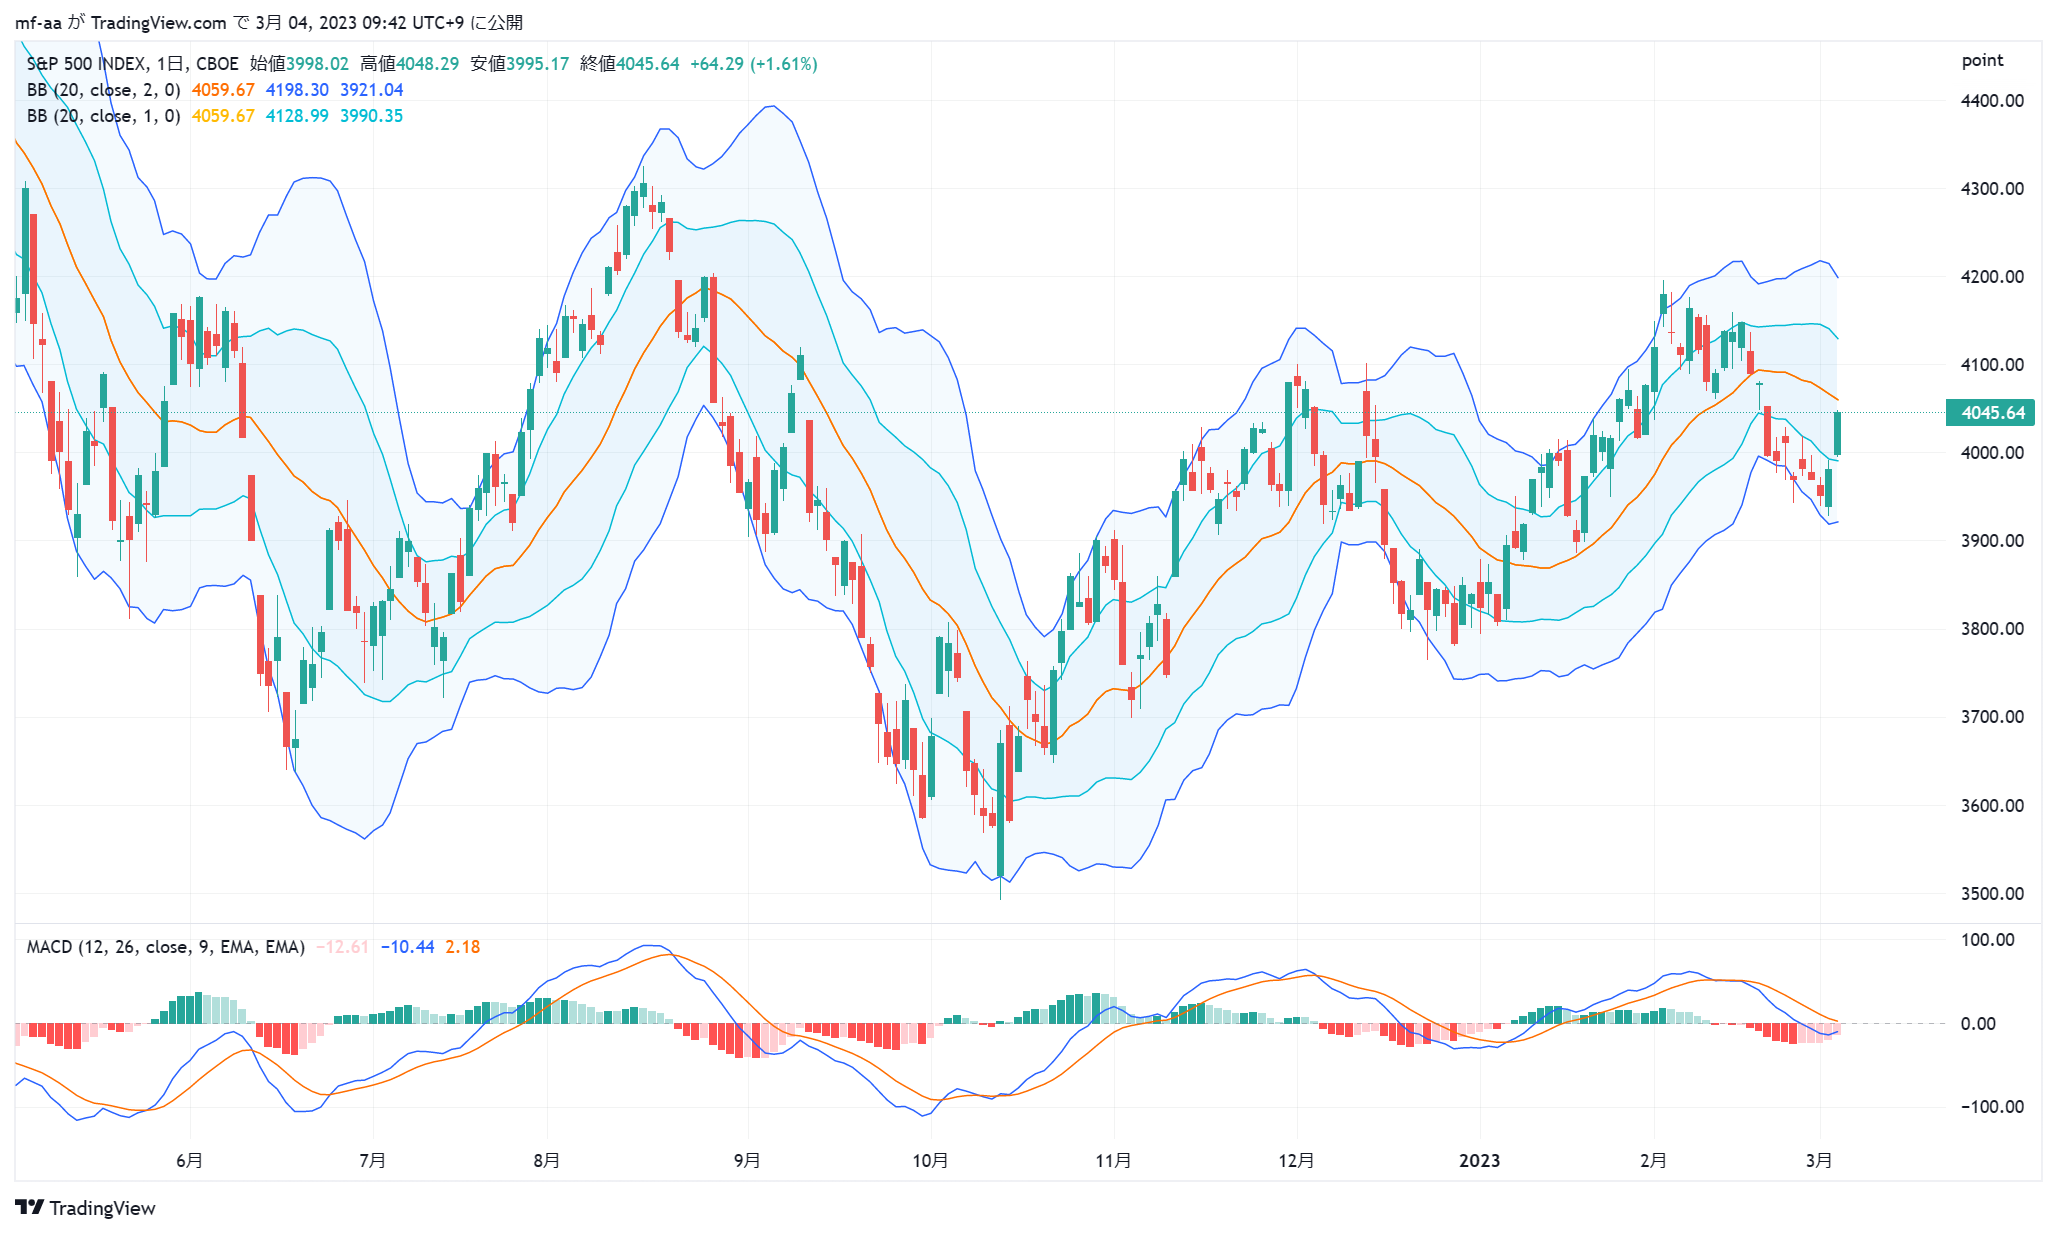Click the upper band value 4198.30

(297, 90)
